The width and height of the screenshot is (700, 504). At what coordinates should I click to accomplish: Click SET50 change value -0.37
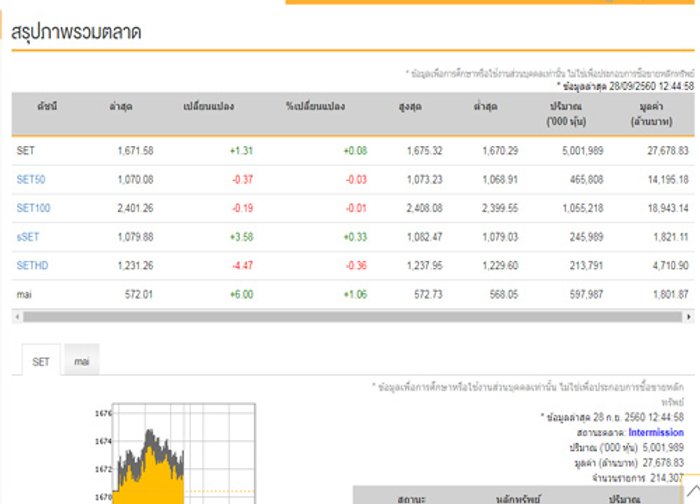click(242, 179)
